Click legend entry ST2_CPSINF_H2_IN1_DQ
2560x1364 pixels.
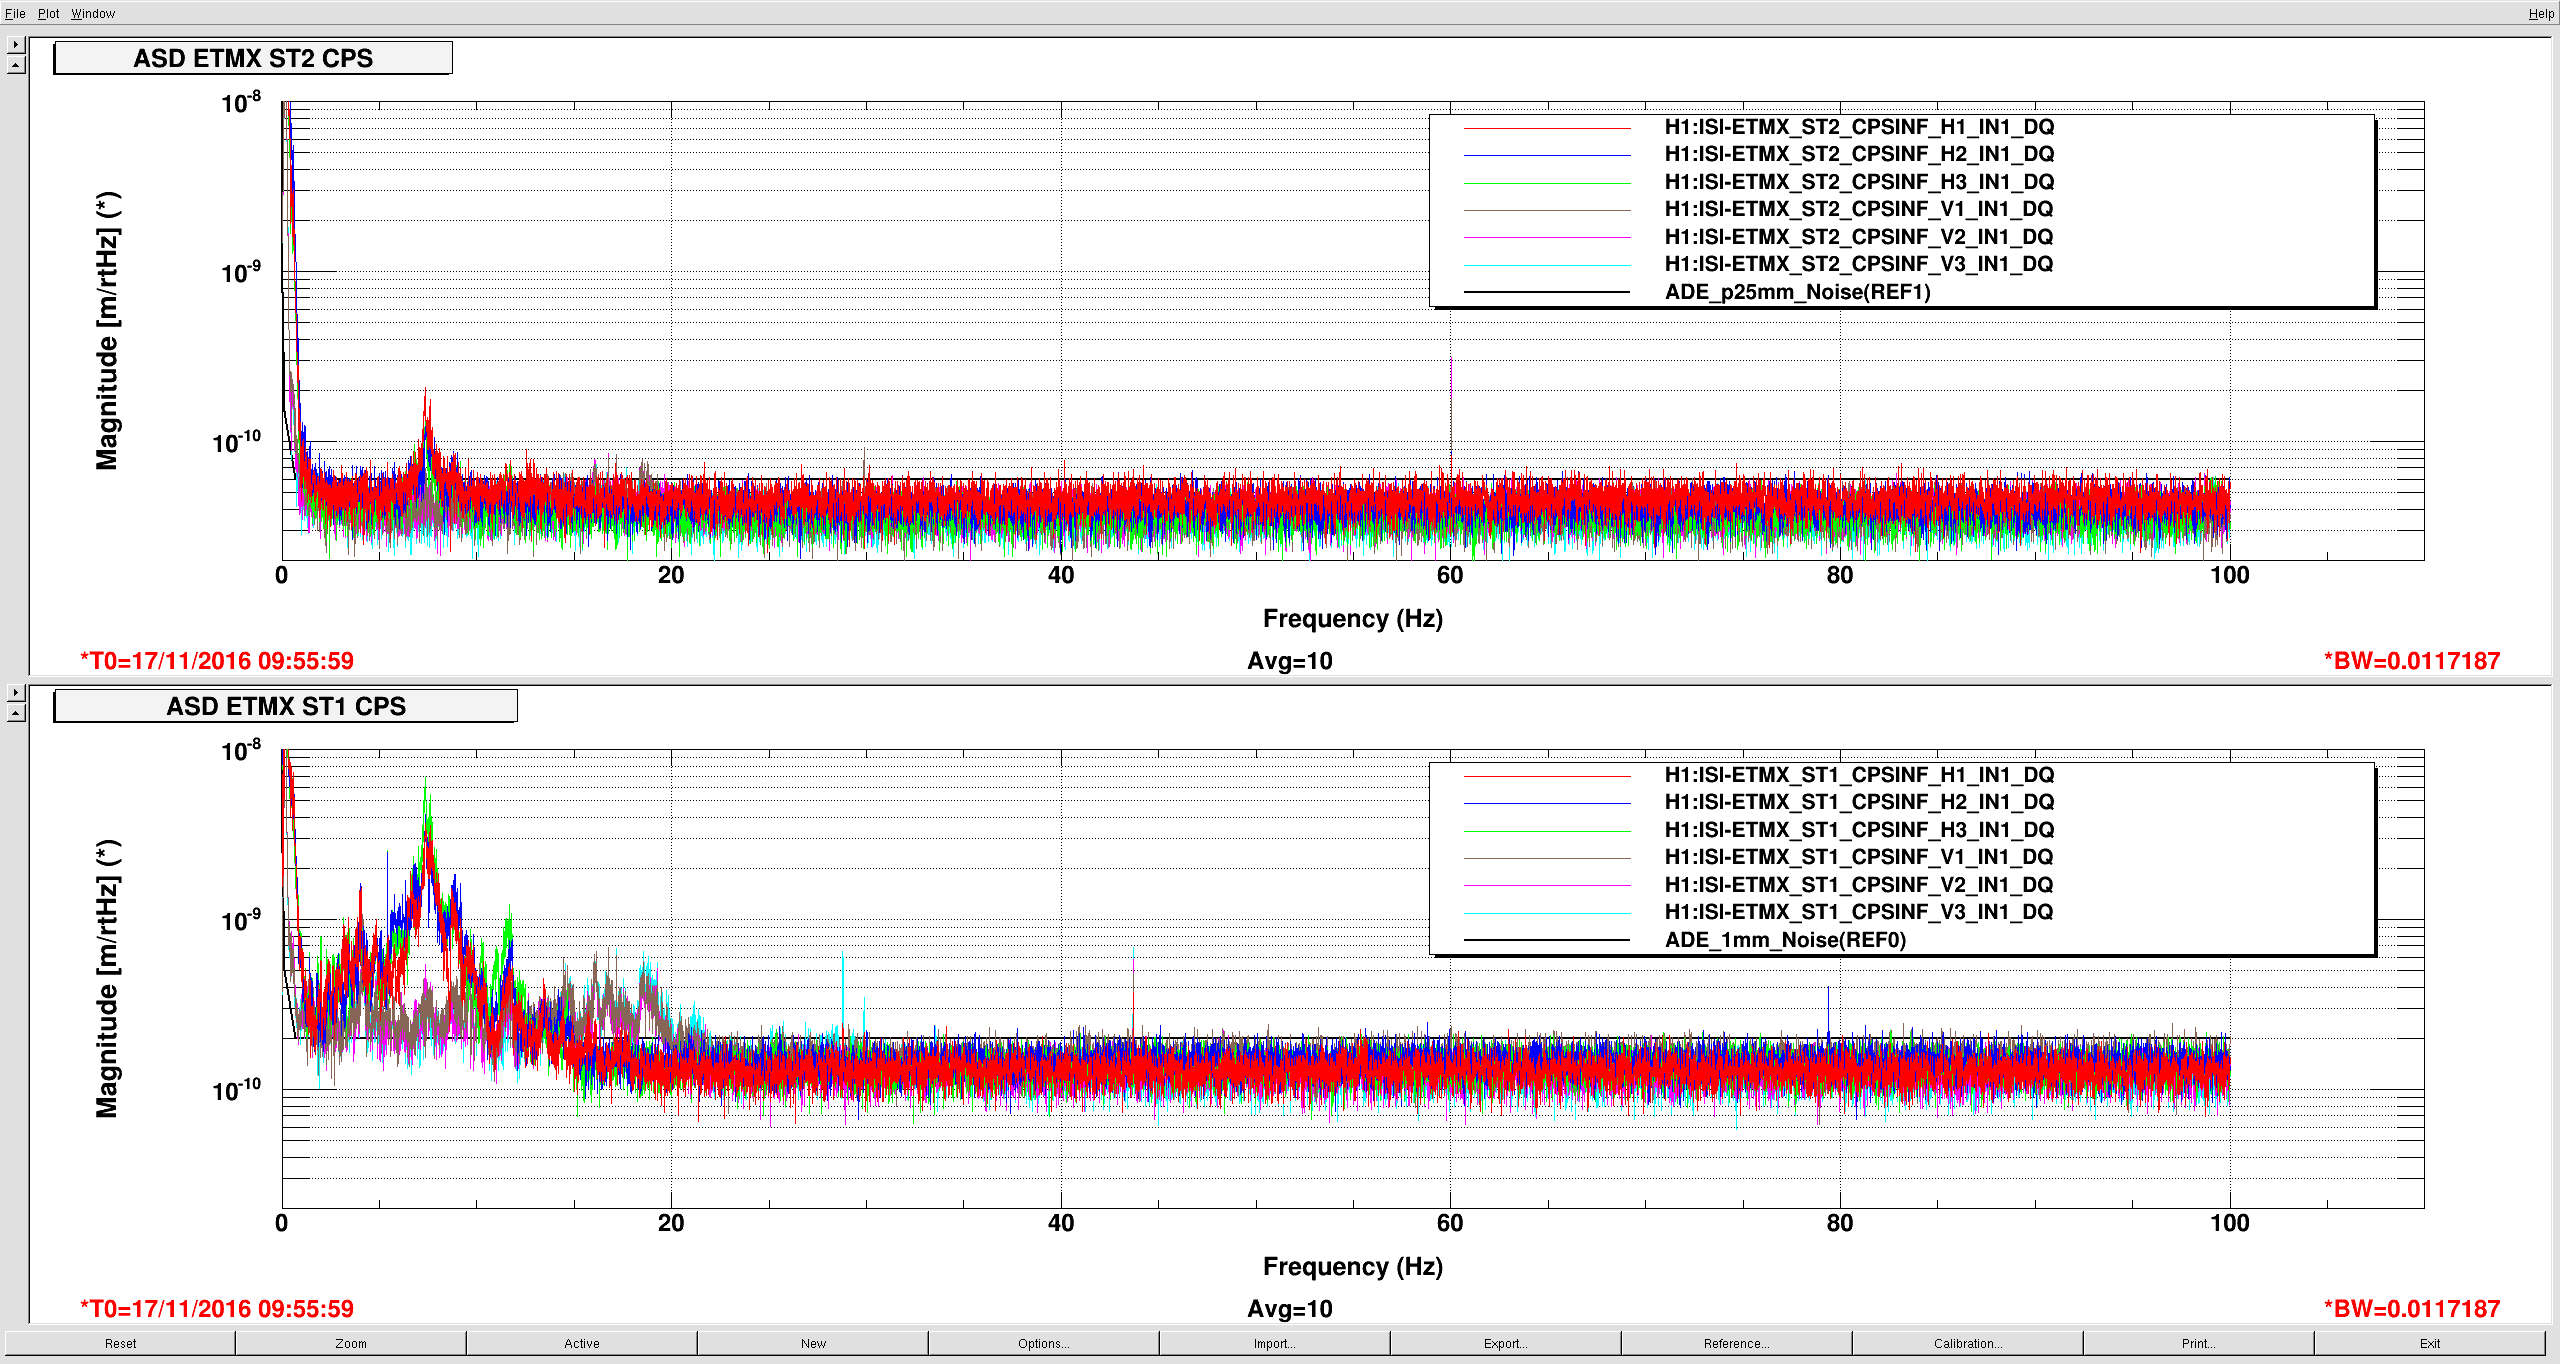1859,154
